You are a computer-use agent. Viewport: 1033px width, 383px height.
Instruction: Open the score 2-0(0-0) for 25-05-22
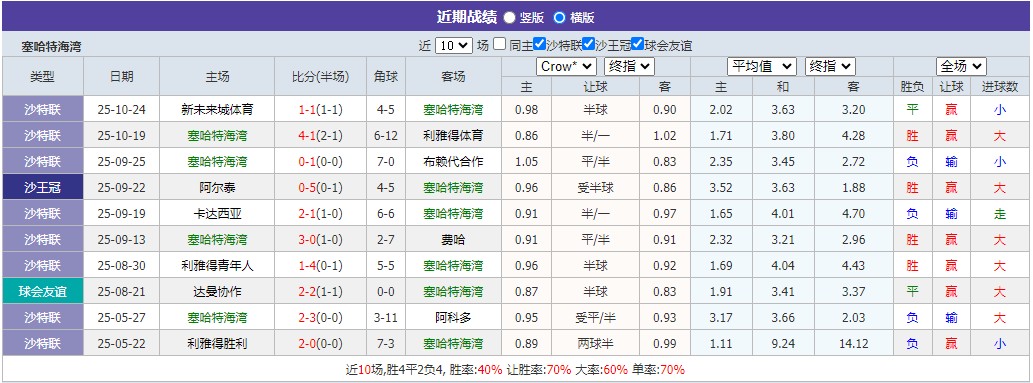click(x=320, y=343)
